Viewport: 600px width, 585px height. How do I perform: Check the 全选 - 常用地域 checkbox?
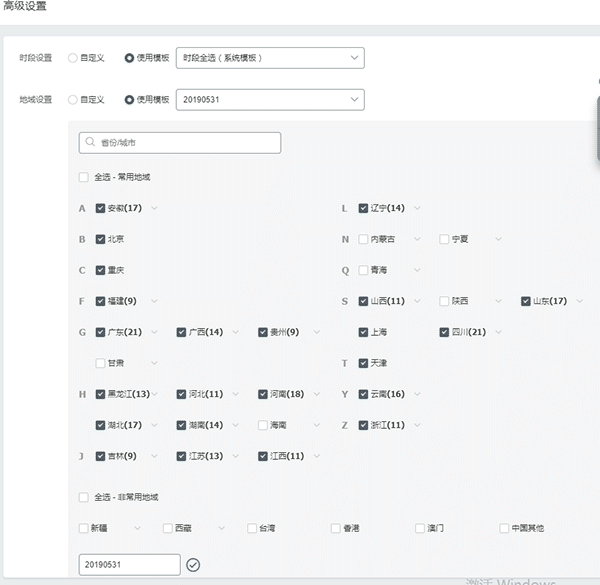pyautogui.click(x=83, y=177)
